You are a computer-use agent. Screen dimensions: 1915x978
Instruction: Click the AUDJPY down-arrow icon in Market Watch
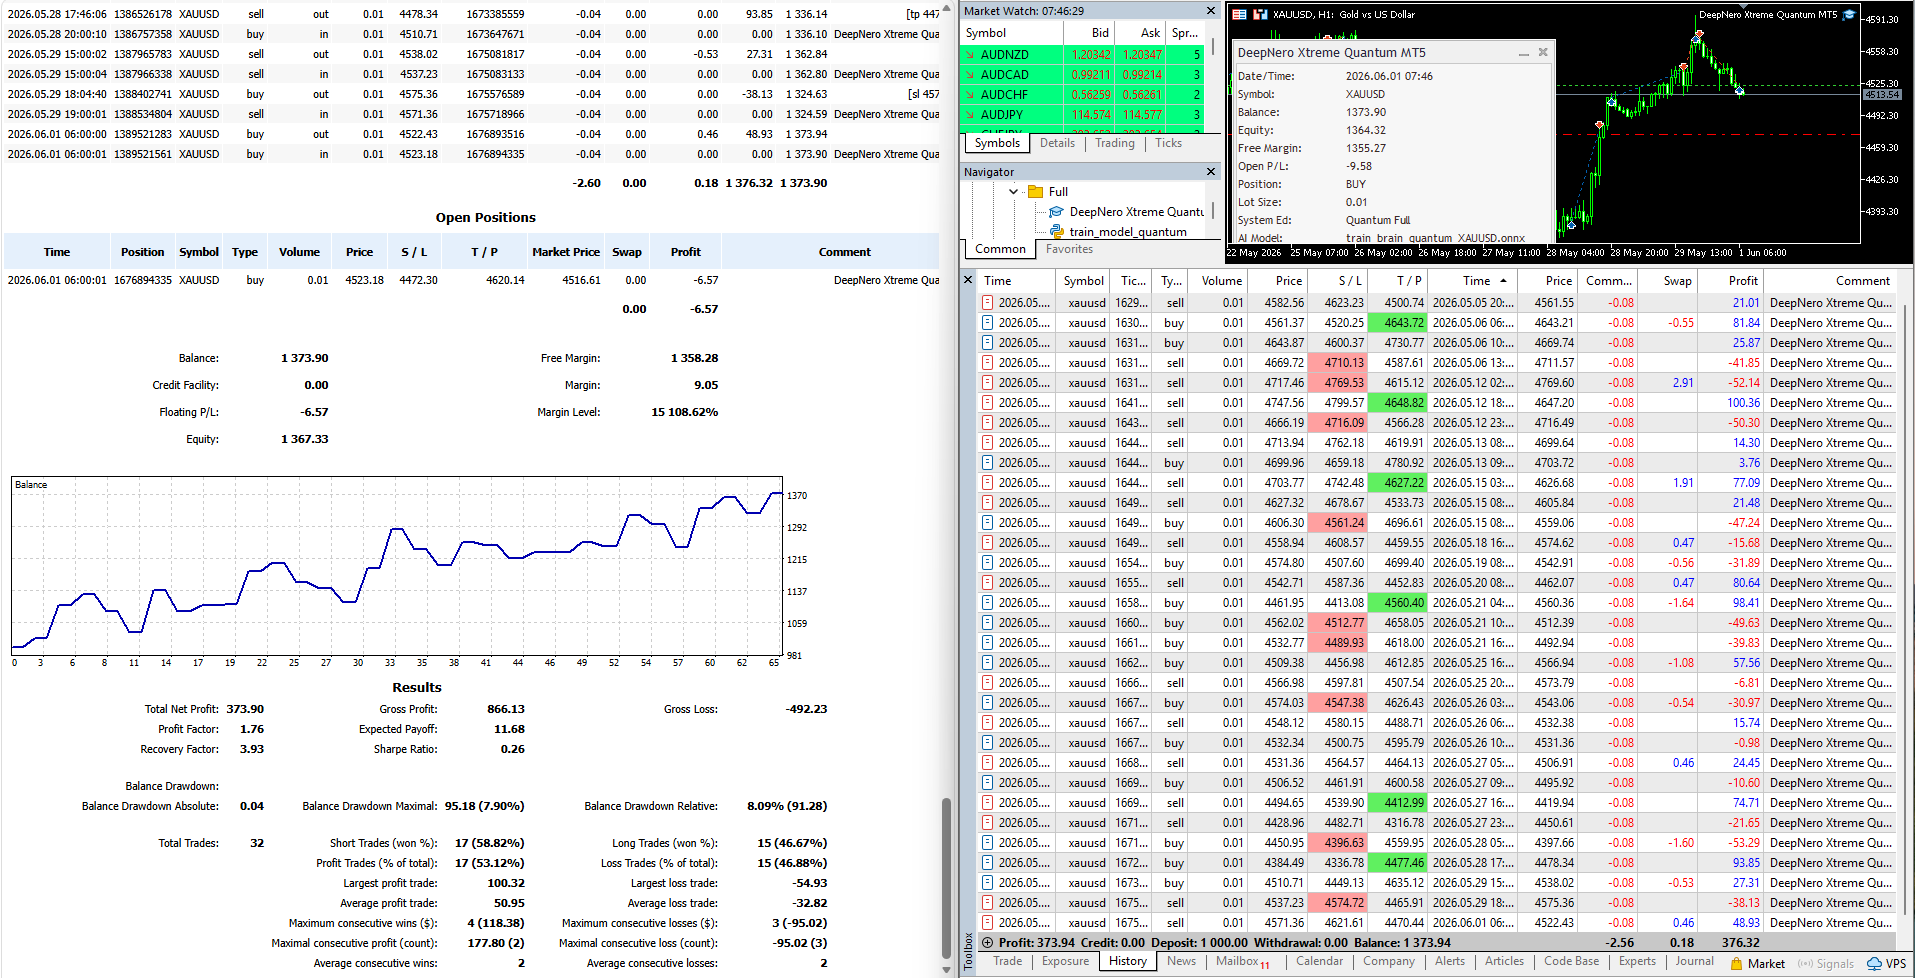(x=969, y=115)
